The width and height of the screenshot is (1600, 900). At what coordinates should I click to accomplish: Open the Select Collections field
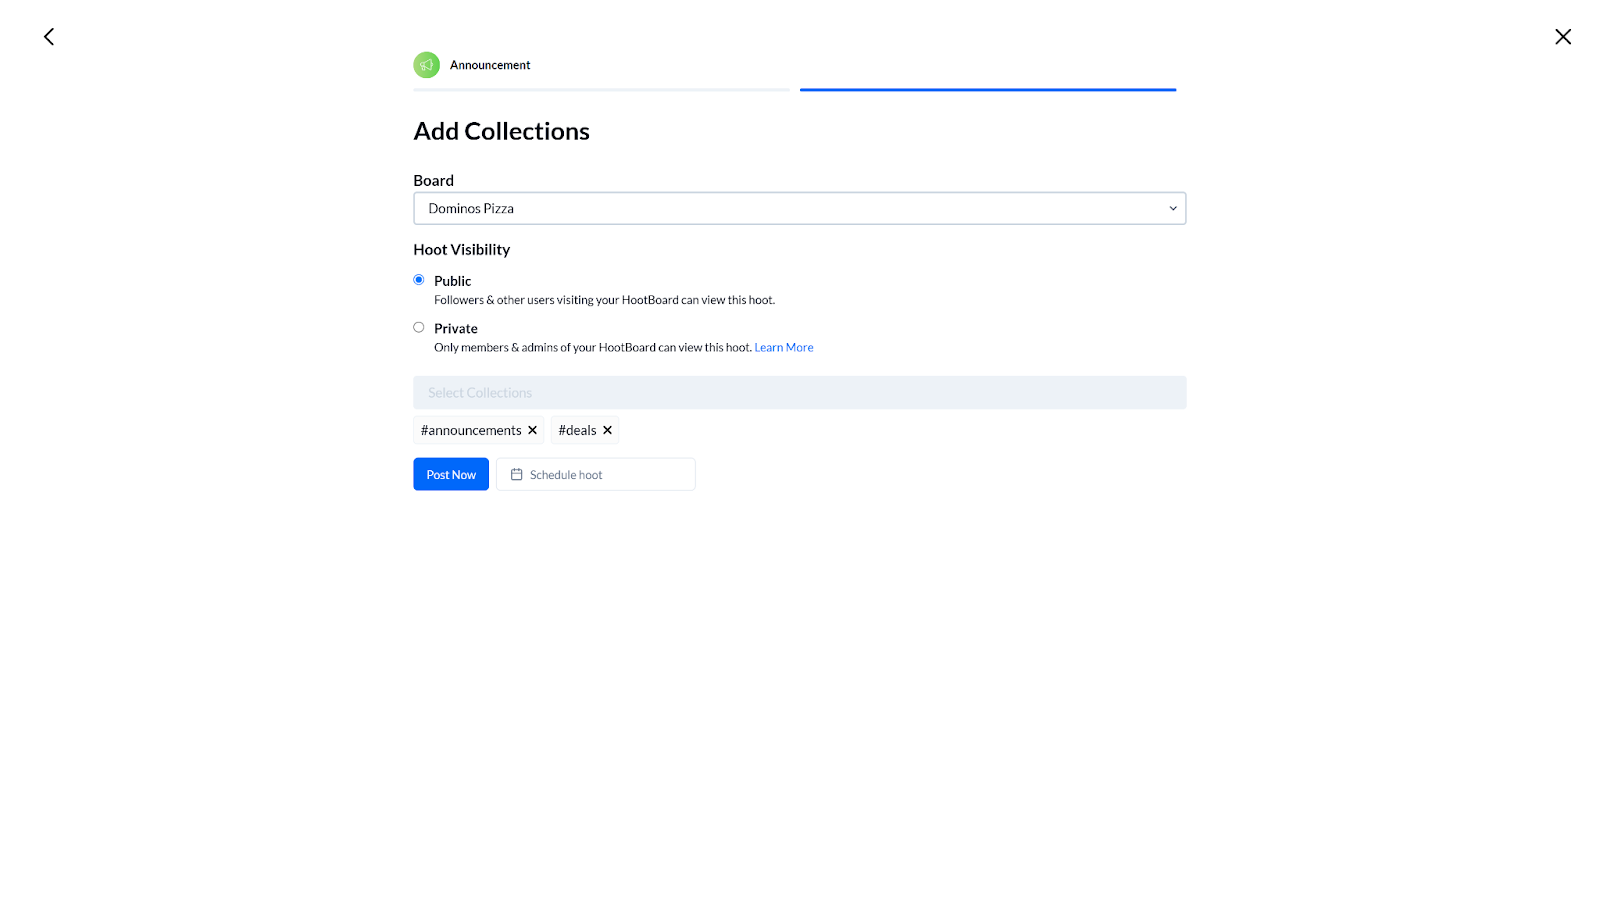799,392
